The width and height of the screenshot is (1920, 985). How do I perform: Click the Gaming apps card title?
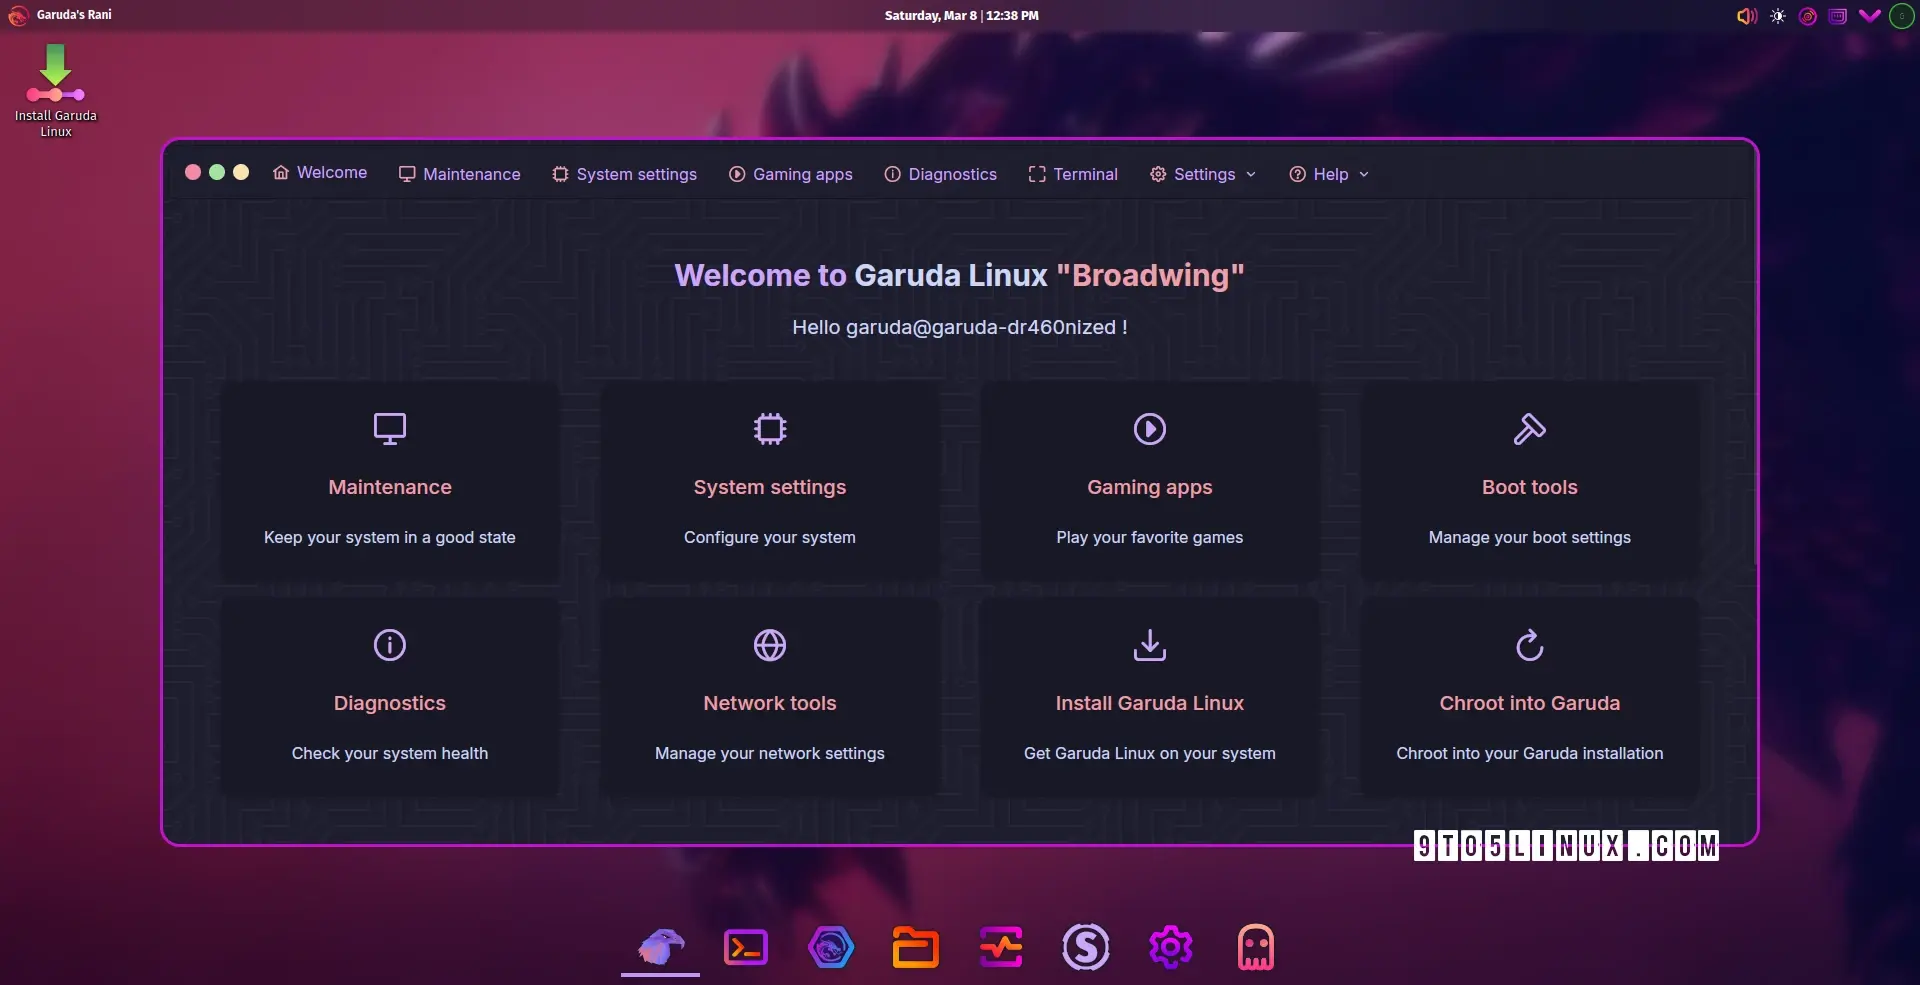tap(1150, 487)
